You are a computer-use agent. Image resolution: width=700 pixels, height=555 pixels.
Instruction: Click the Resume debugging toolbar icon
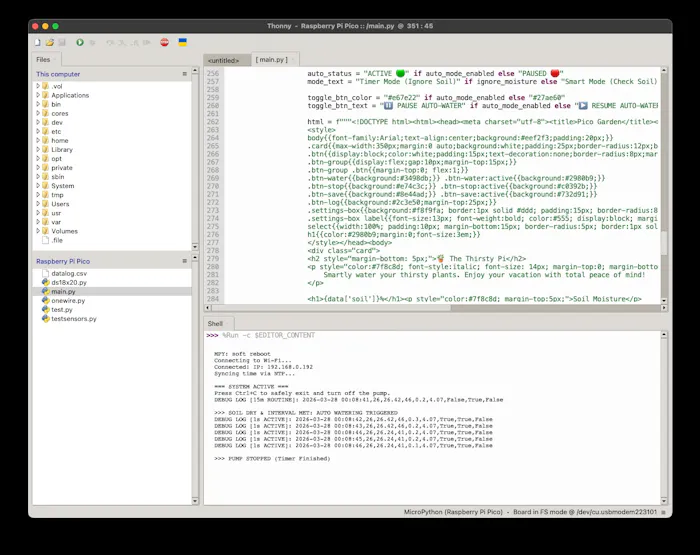146,42
